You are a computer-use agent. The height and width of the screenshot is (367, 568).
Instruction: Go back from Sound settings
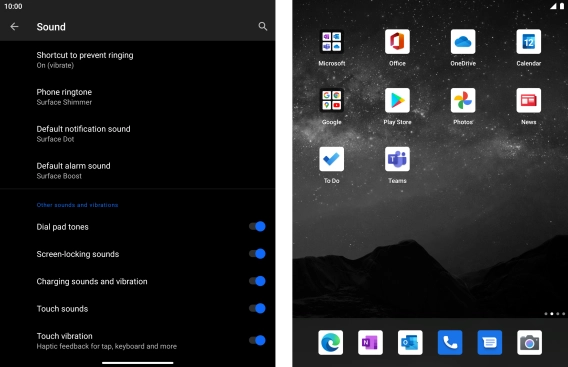pos(14,26)
